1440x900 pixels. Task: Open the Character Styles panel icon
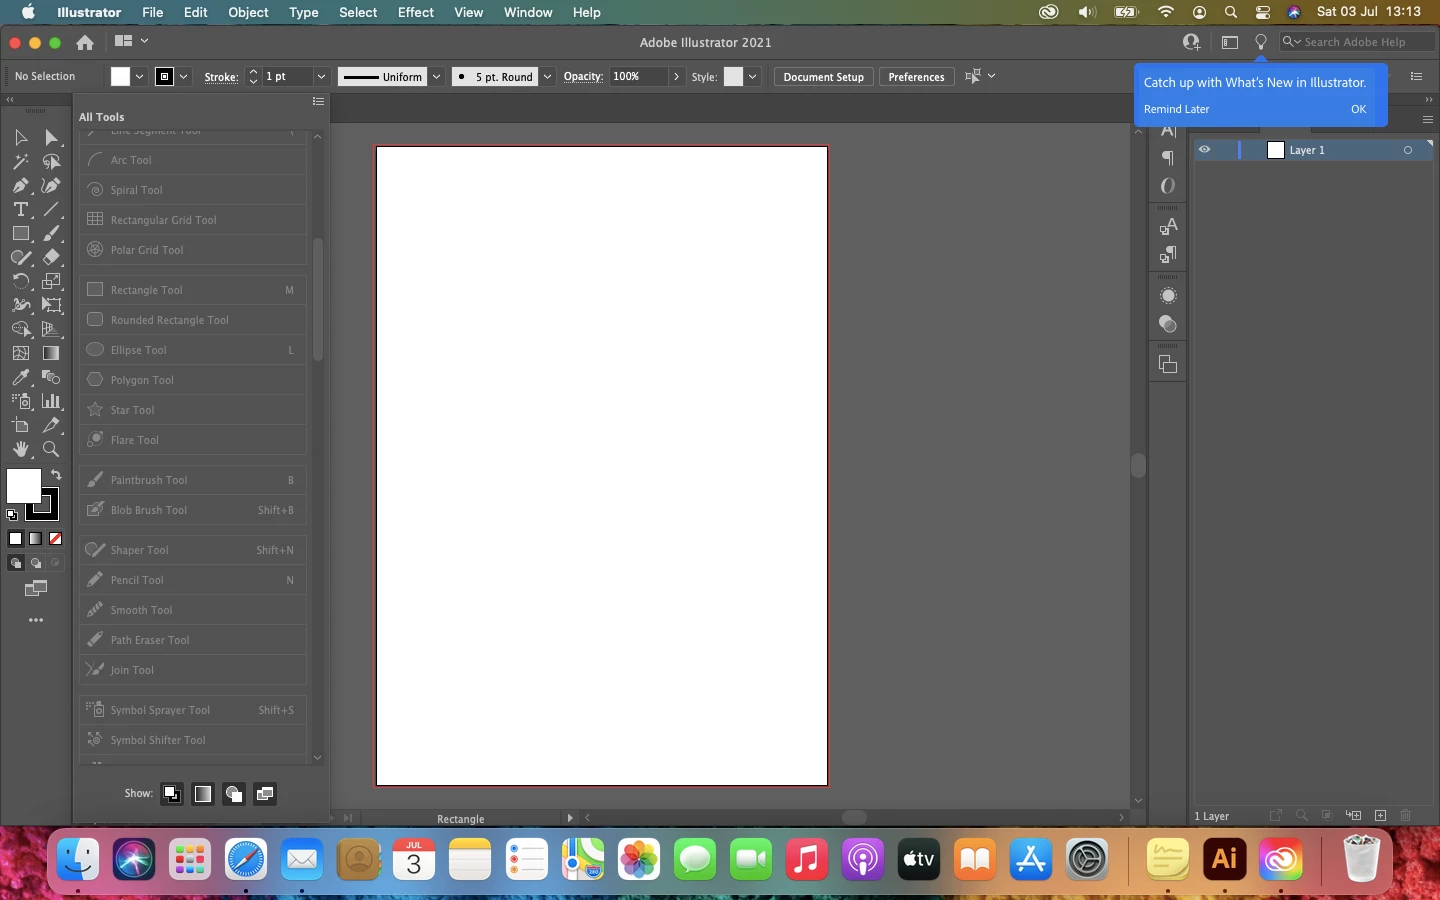pos(1168,227)
